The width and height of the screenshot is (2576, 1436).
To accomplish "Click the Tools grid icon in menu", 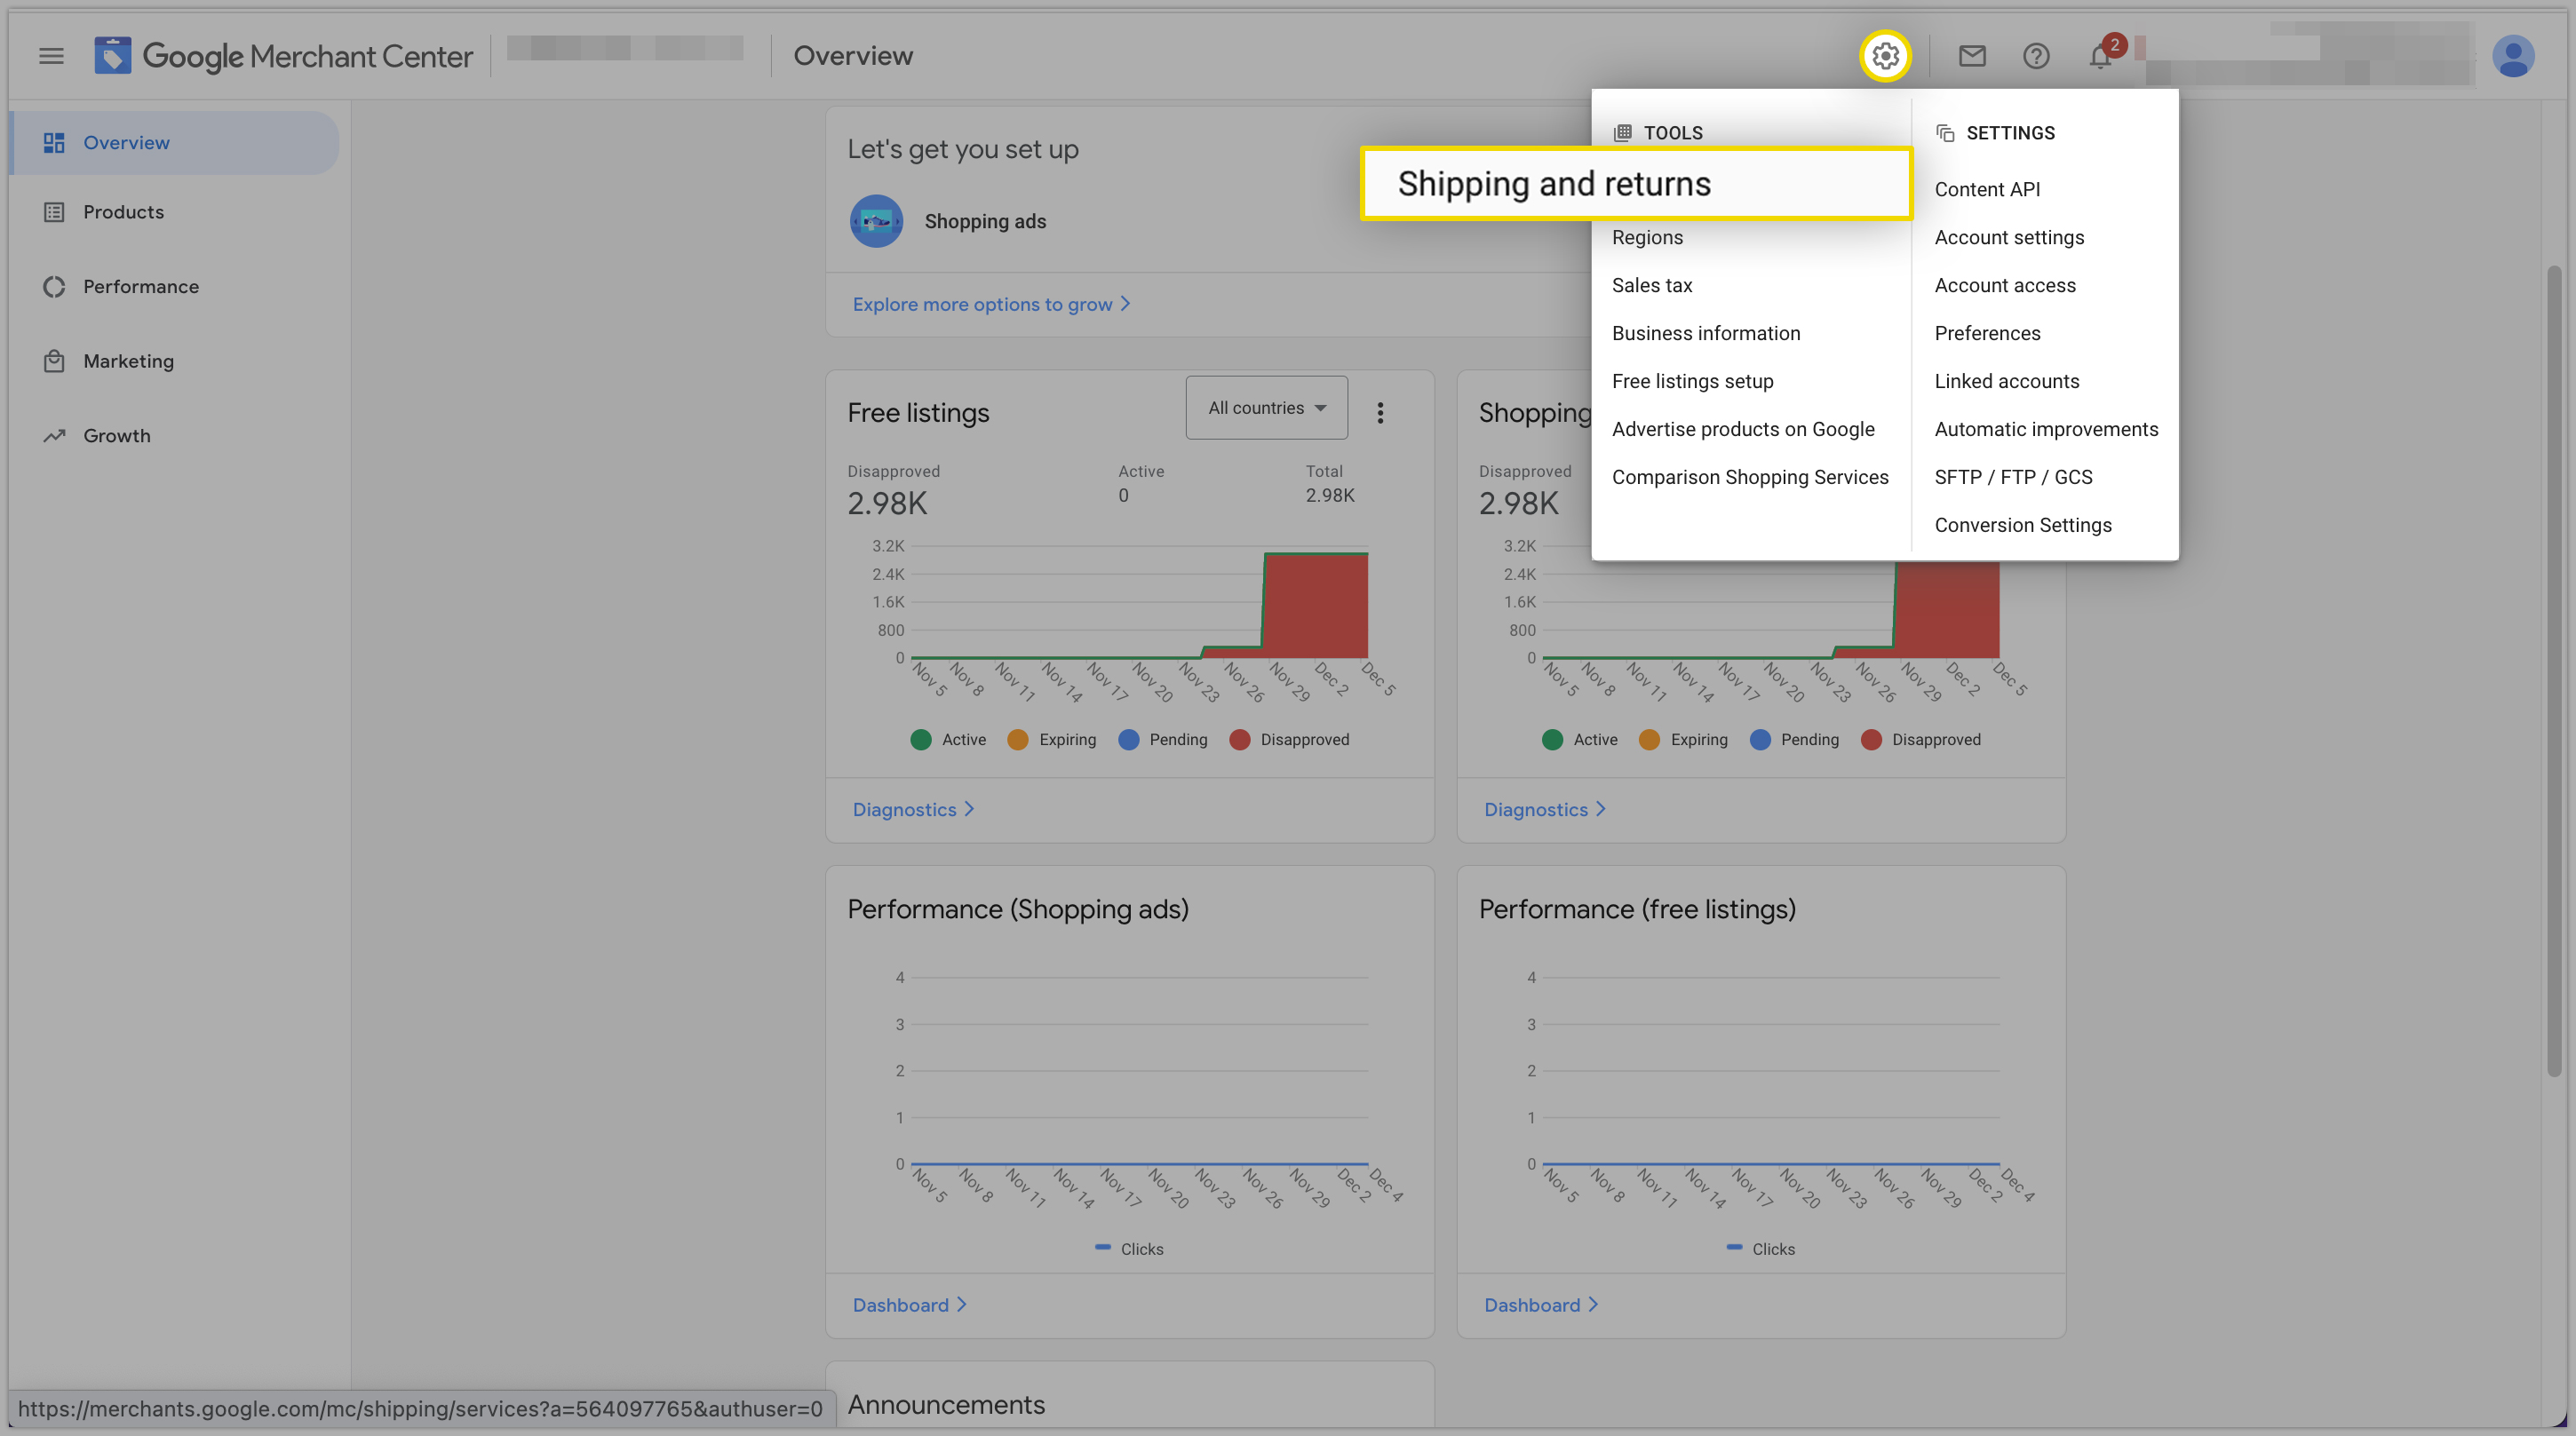I will click(1622, 133).
